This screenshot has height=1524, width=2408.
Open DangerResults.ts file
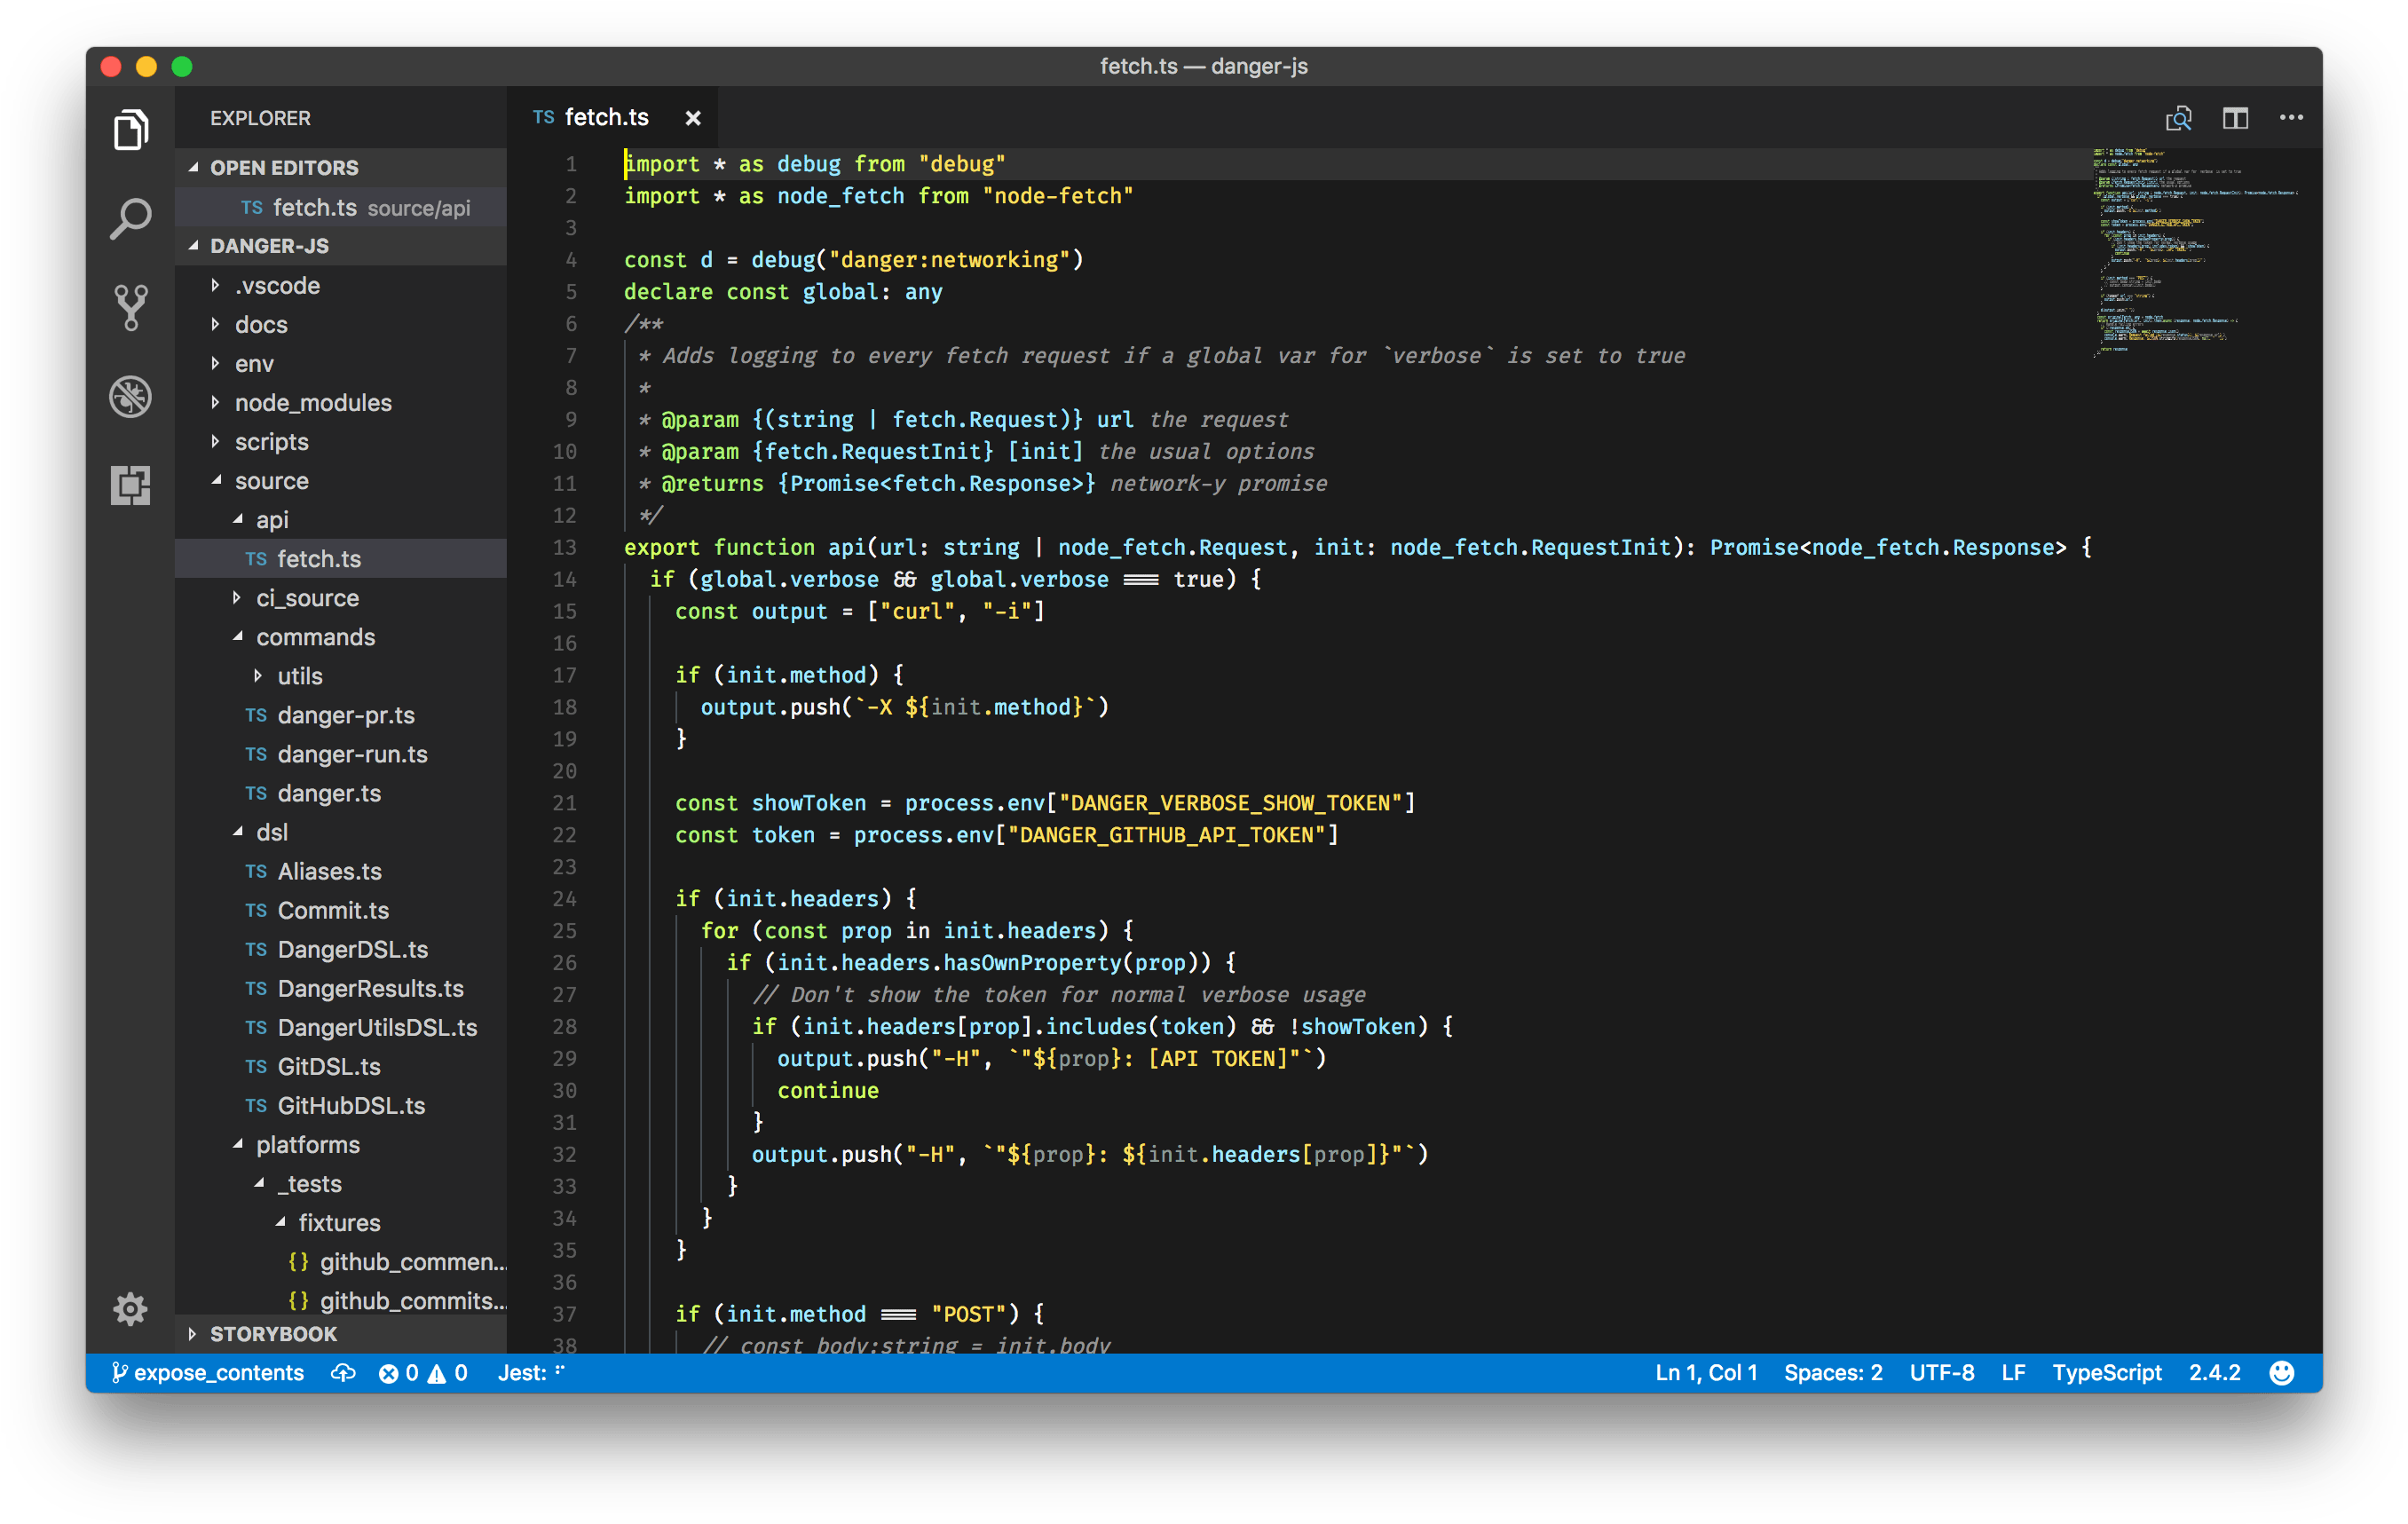point(341,987)
